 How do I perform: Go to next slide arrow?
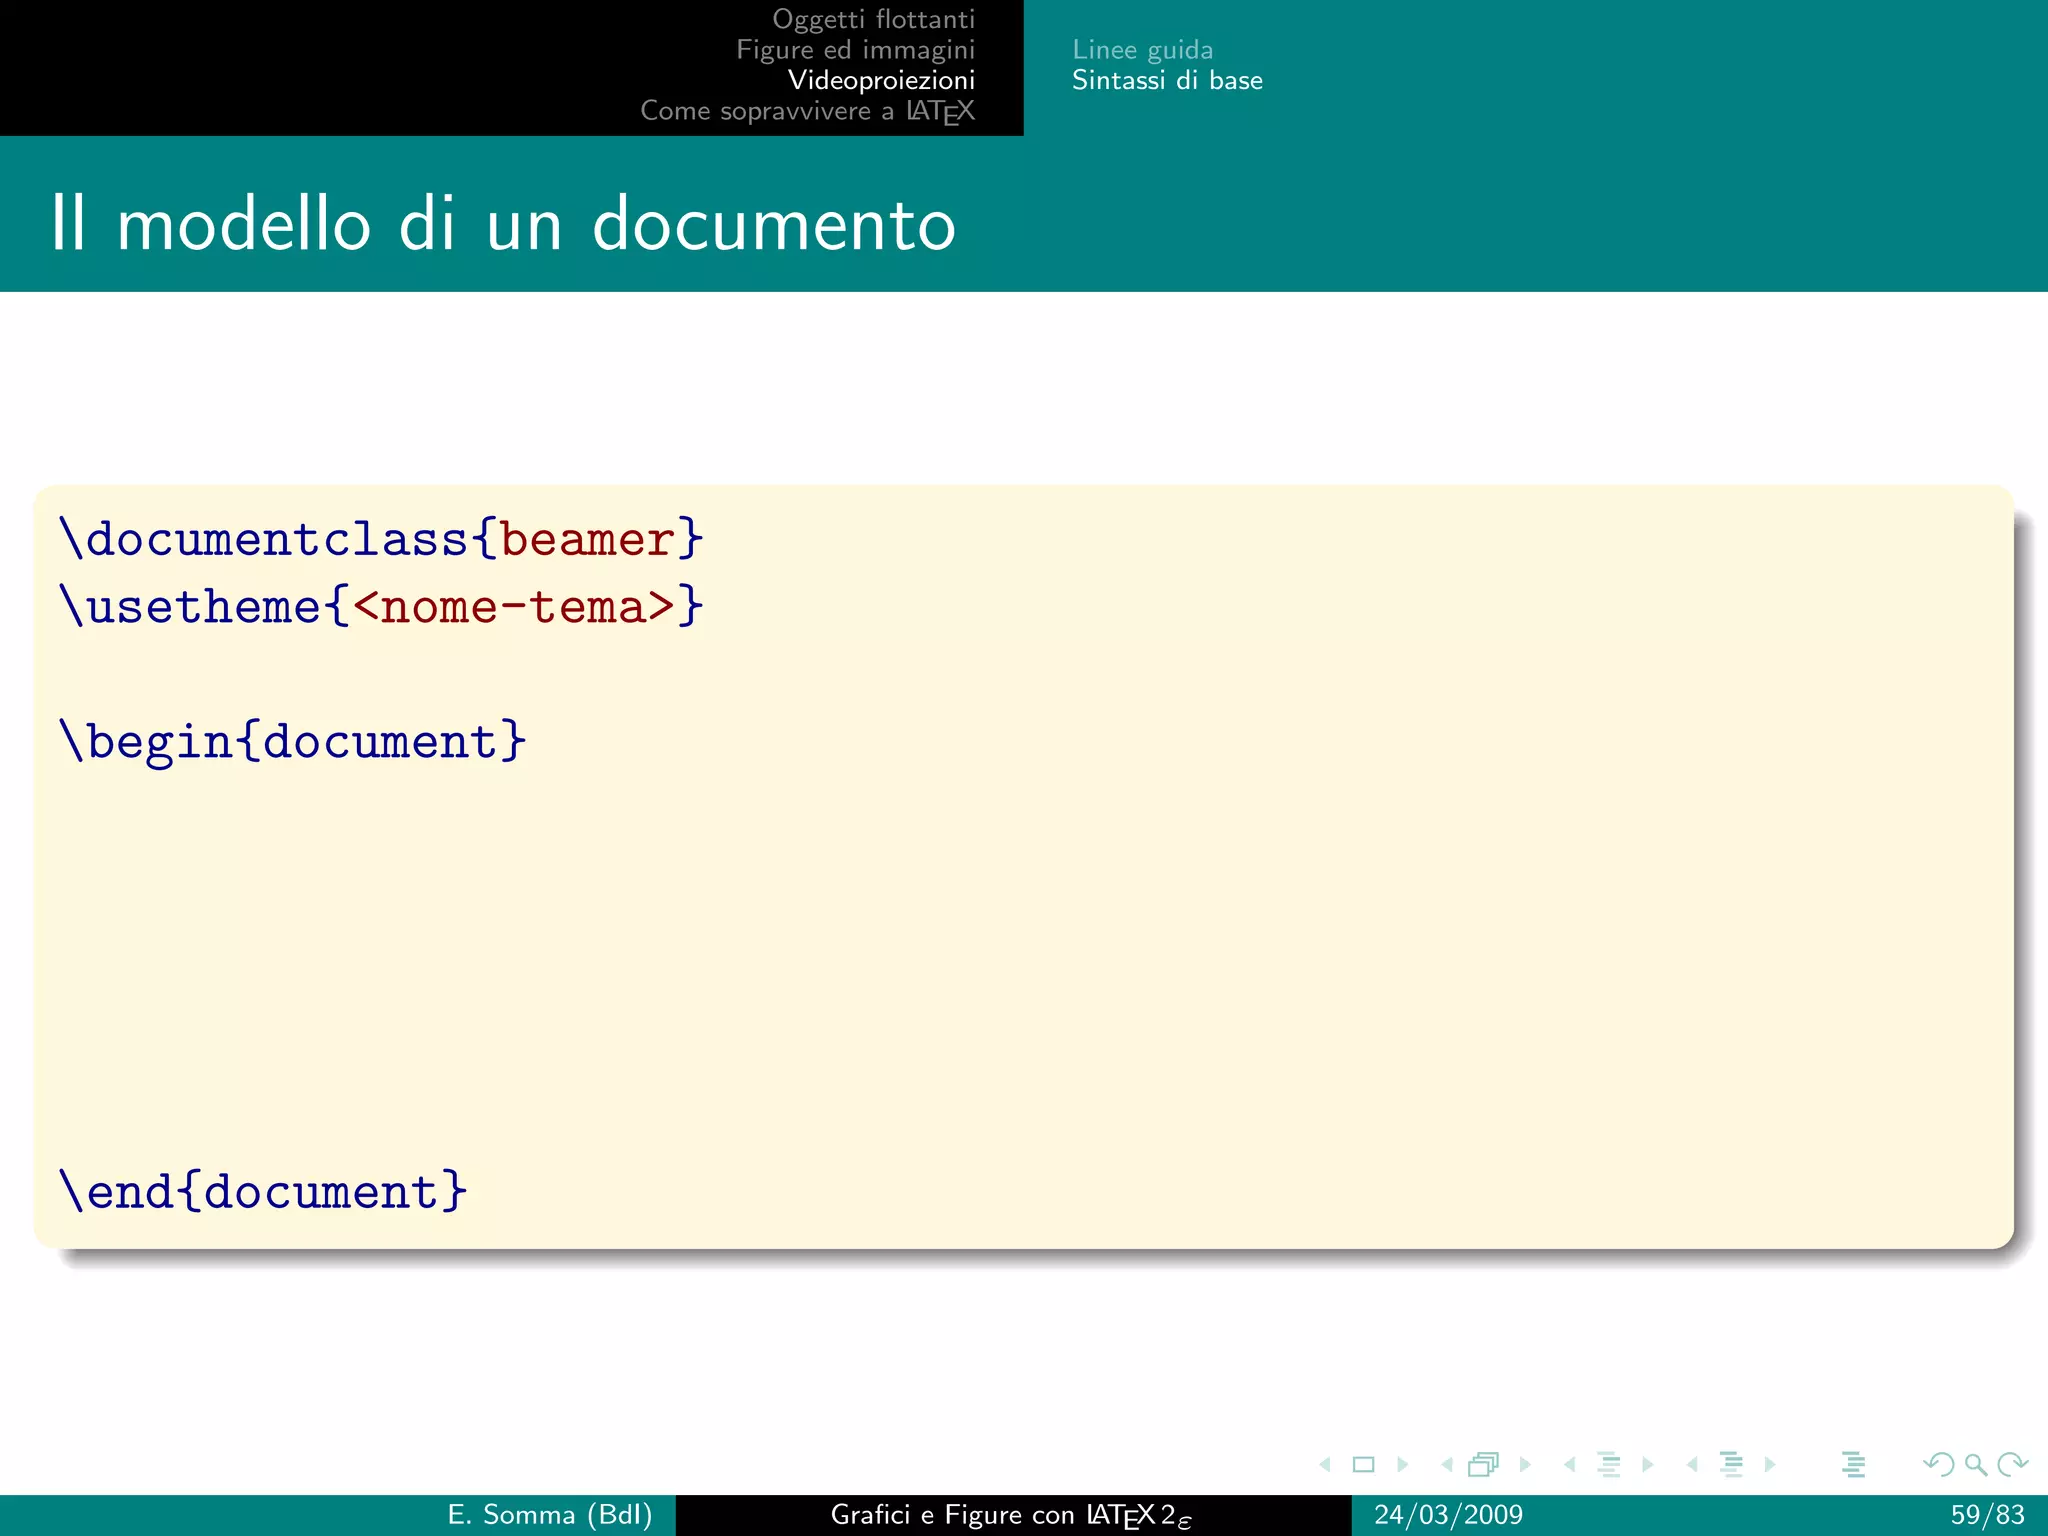(1402, 1465)
